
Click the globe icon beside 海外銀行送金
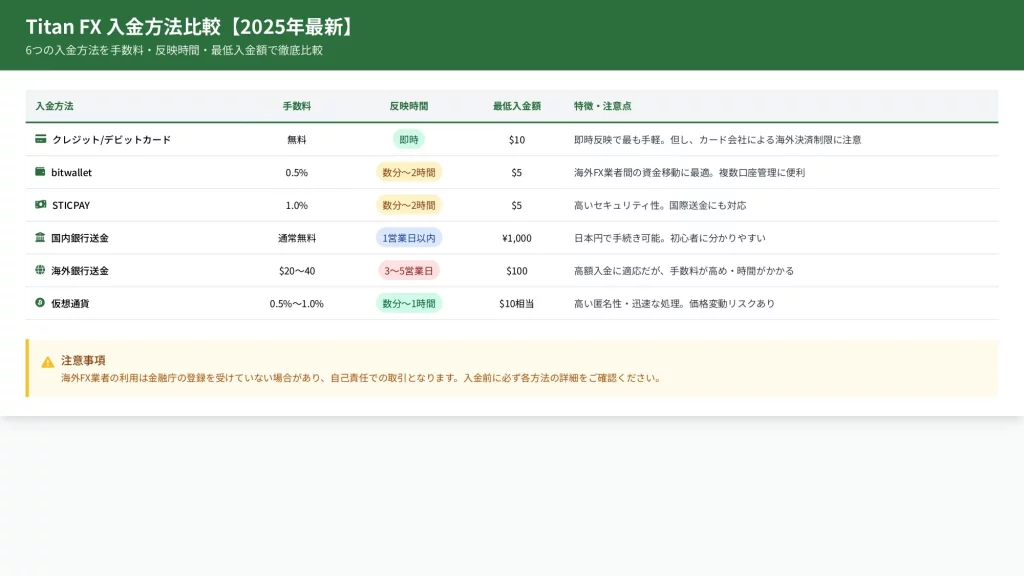tap(40, 270)
